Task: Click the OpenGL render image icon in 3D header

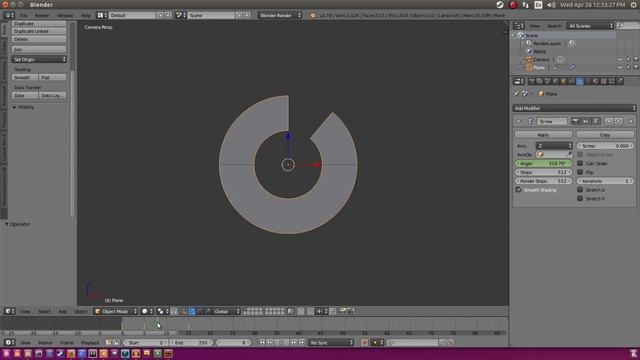Action: 342,311
